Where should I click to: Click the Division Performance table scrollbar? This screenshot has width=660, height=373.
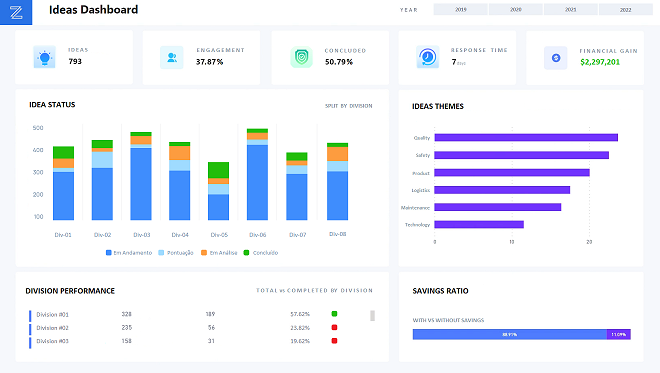373,316
